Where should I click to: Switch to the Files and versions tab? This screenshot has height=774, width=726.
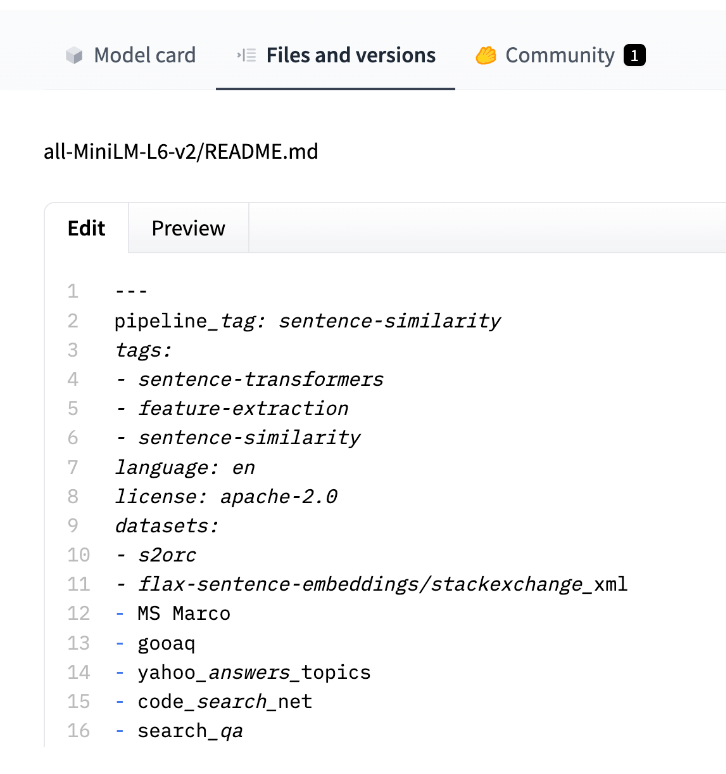point(350,56)
